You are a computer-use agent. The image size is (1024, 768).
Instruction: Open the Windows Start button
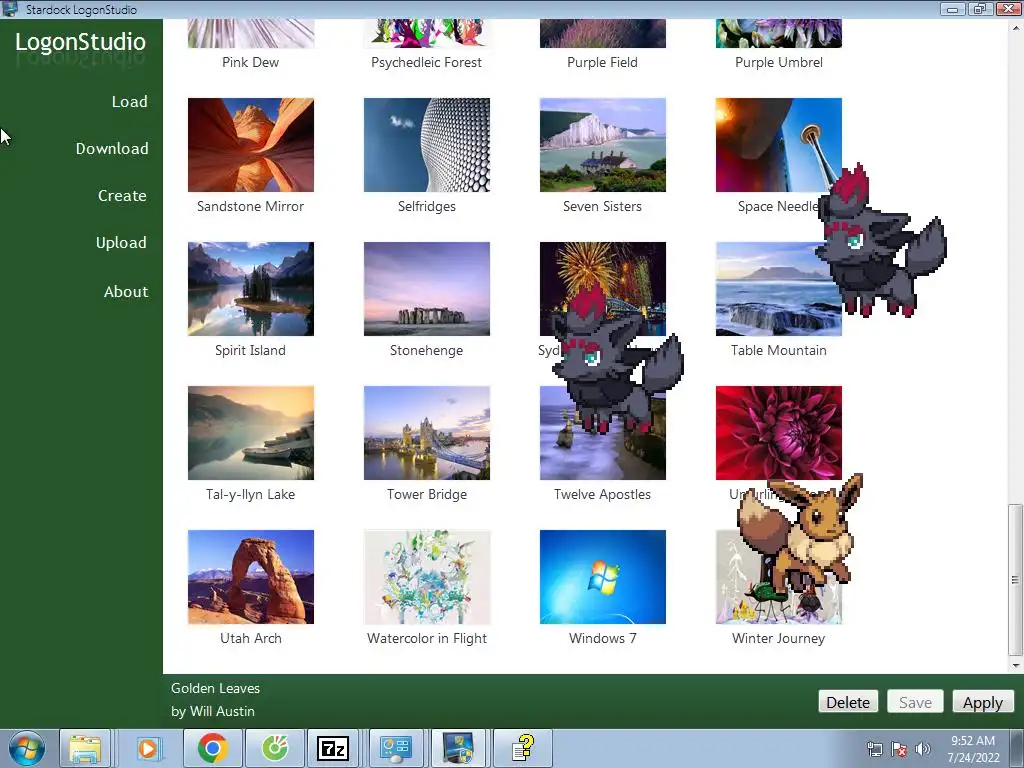point(27,748)
